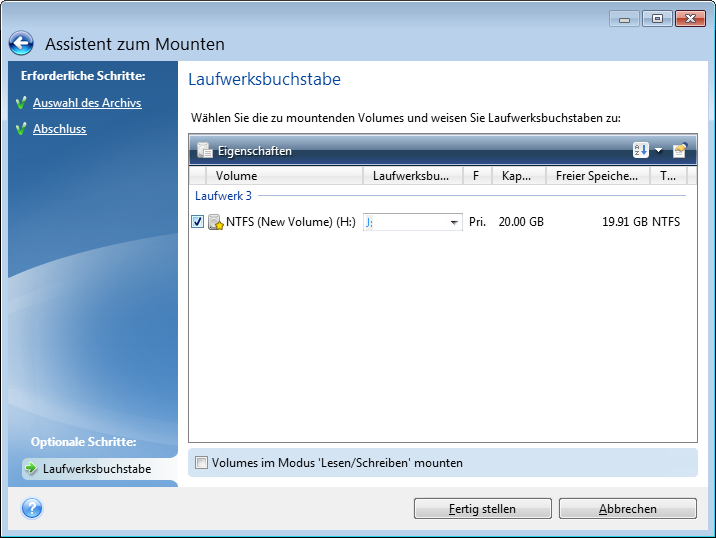Sort by the Kap... column header
Screen dimensions: 716x538
coord(519,176)
